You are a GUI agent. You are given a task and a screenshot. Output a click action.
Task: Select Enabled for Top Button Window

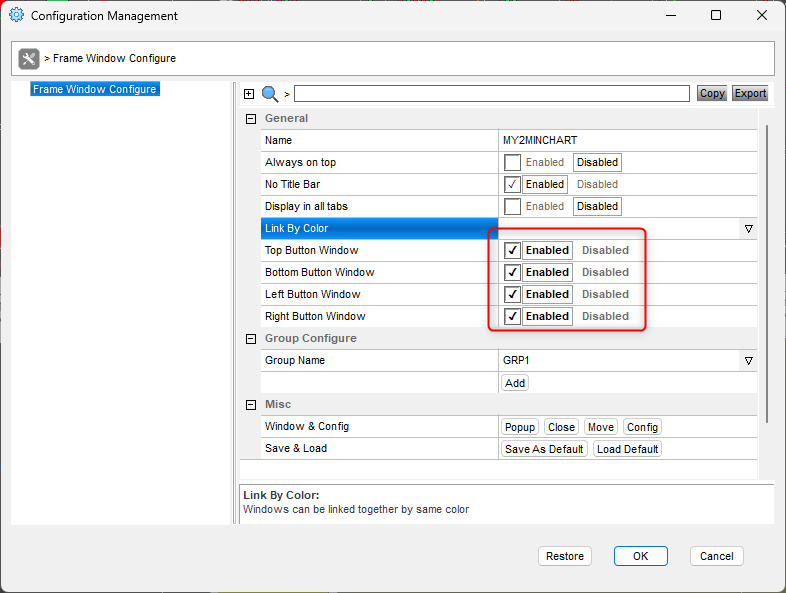(x=547, y=250)
